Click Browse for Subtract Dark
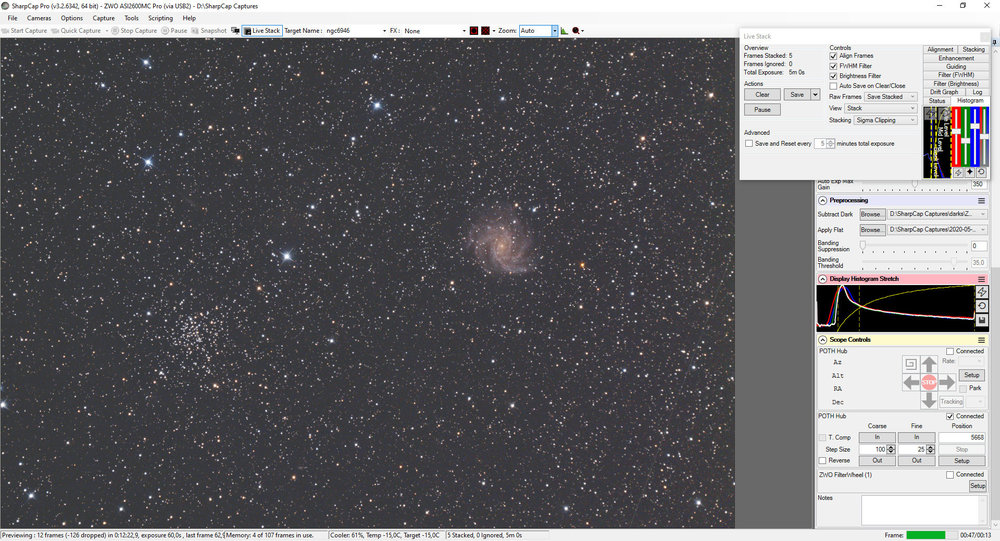 tap(872, 214)
